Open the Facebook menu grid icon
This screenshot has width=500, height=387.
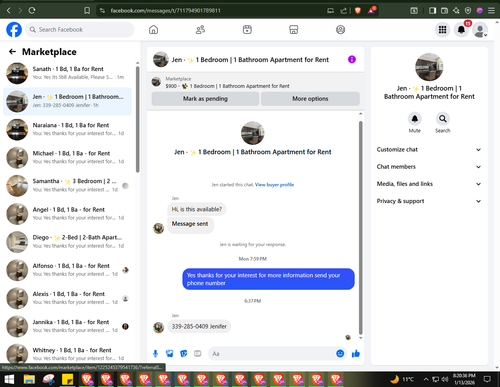click(442, 30)
